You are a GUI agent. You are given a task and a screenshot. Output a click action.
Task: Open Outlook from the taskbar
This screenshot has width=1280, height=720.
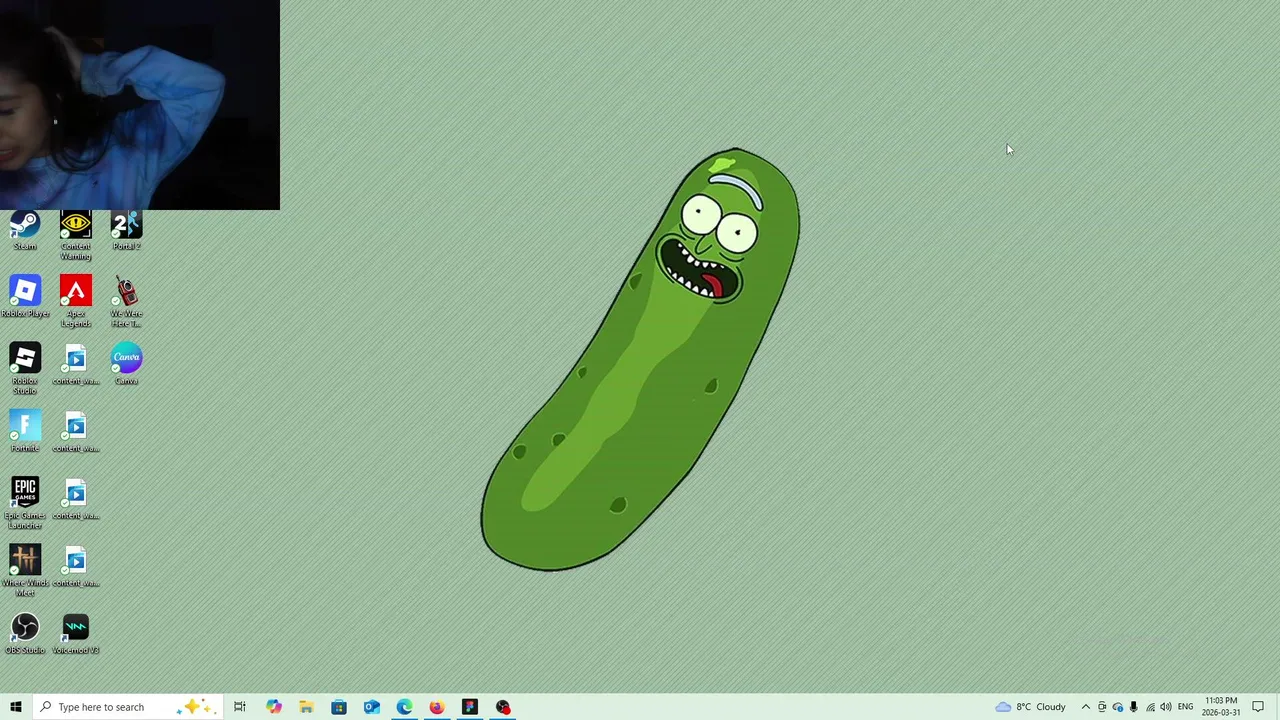tap(372, 707)
